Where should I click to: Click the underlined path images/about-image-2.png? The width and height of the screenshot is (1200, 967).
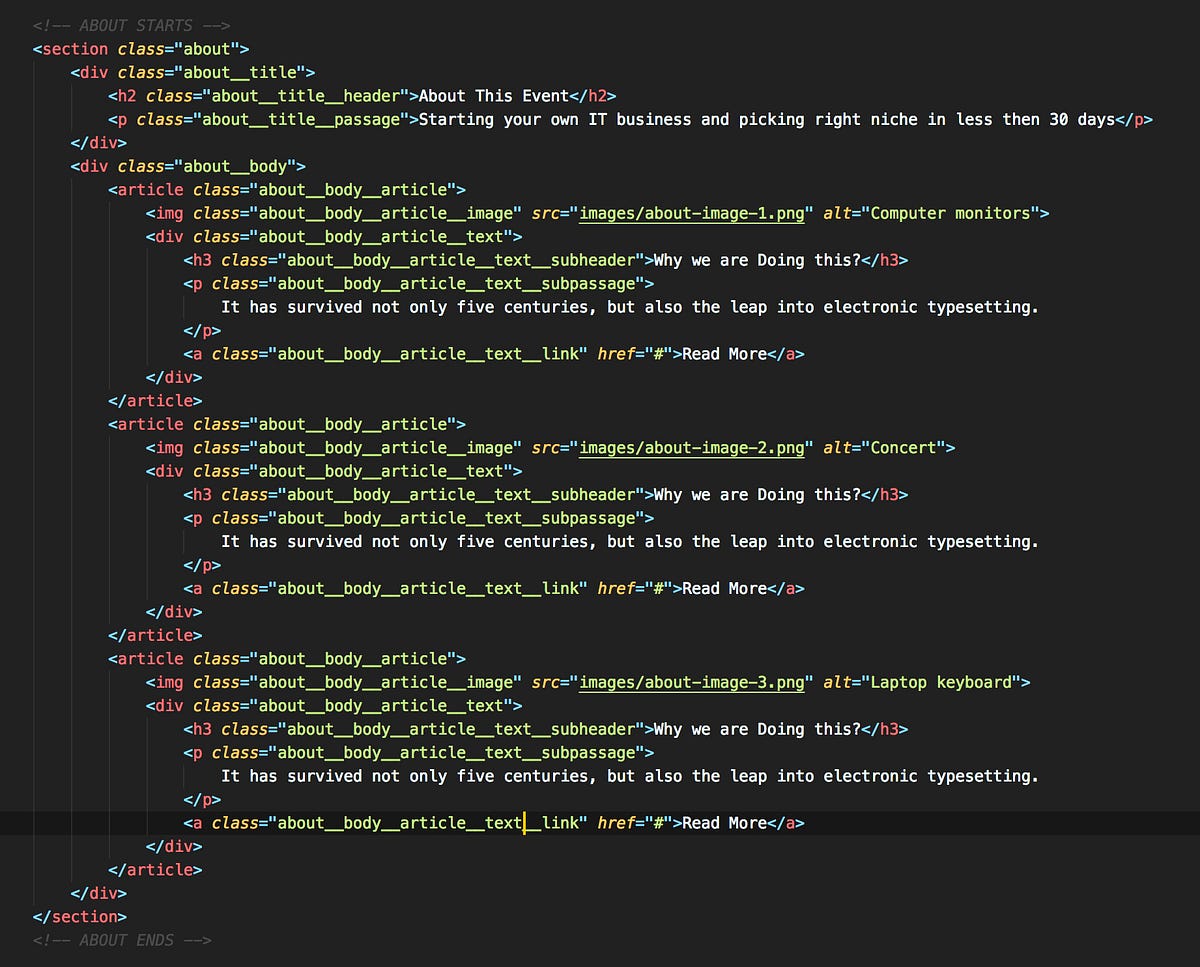click(x=690, y=447)
